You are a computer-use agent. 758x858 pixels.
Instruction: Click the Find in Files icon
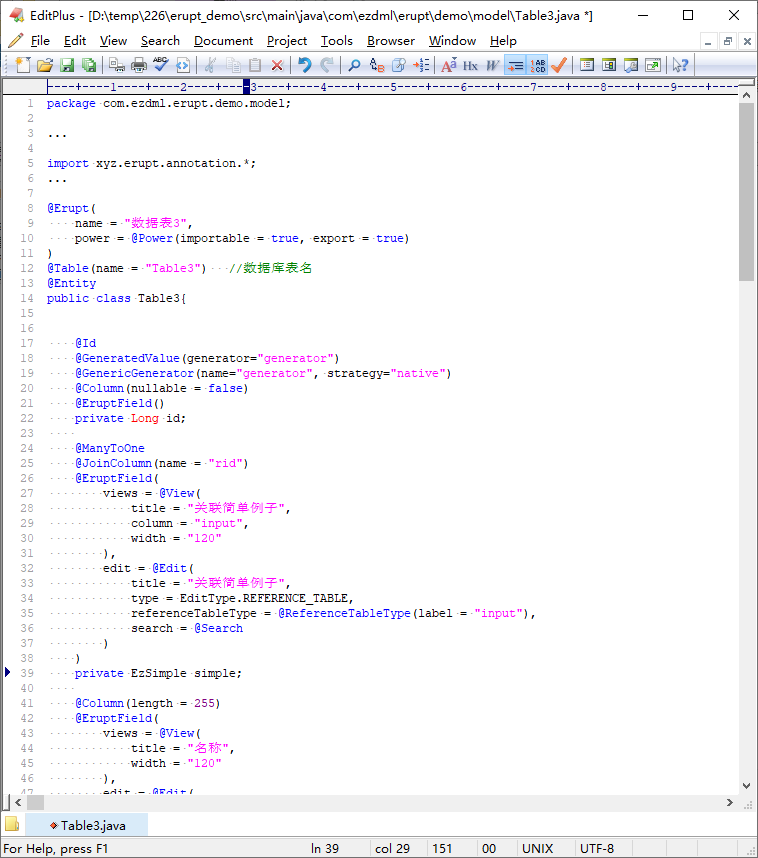[399, 65]
